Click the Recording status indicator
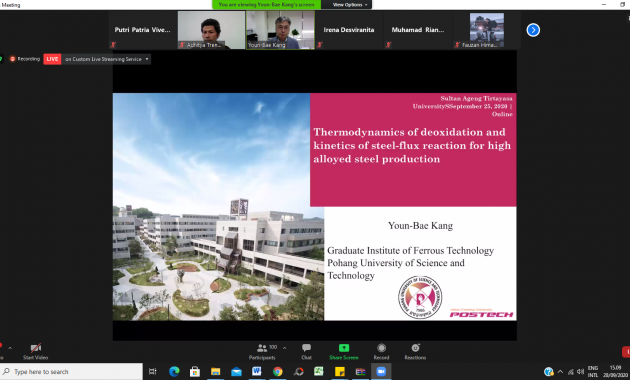The image size is (630, 380). (25, 59)
